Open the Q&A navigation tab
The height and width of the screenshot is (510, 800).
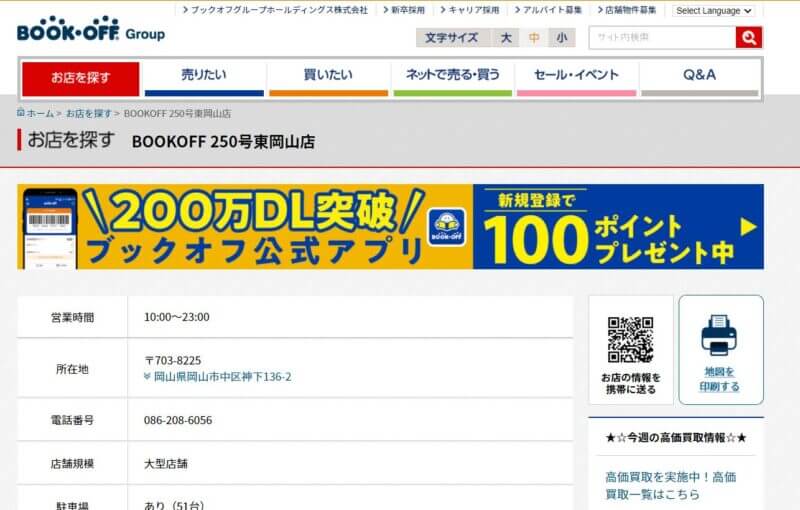699,79
